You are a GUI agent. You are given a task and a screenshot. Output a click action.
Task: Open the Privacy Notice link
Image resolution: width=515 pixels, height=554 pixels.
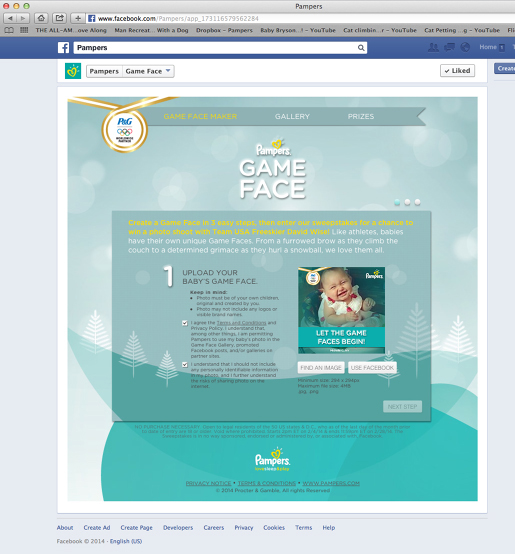(208, 483)
